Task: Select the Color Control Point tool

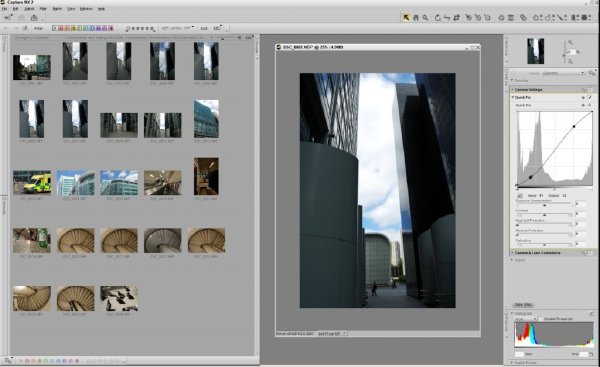Action: click(501, 18)
